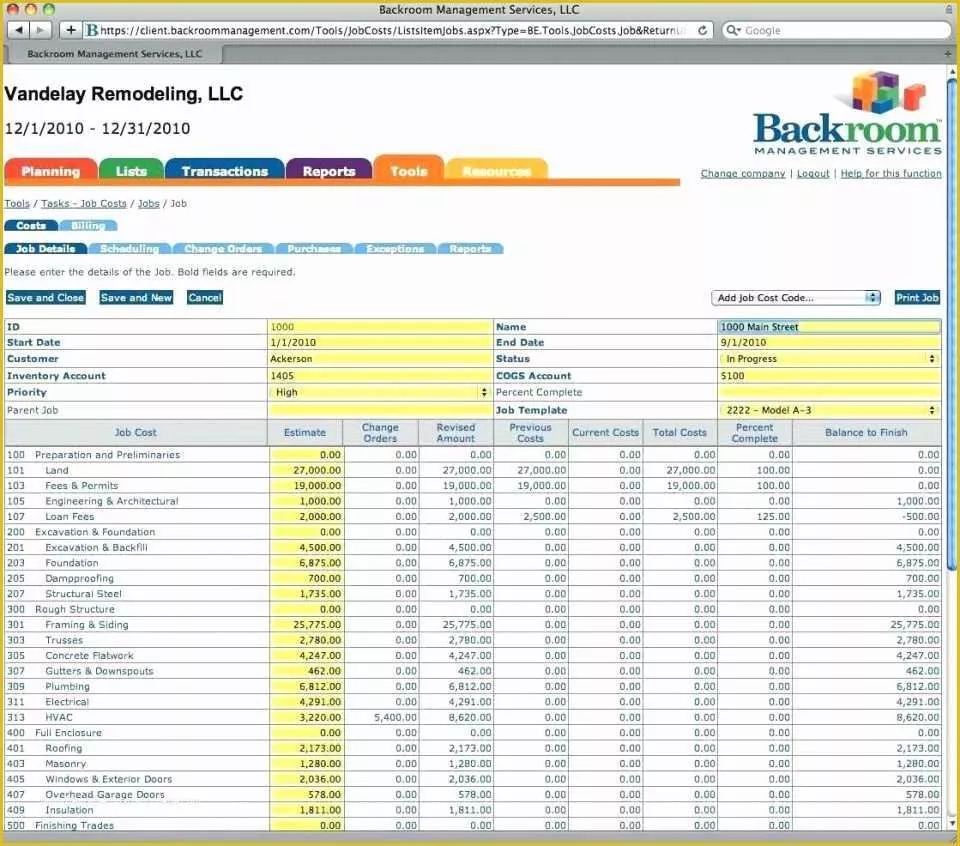Open the Transactions tab
The width and height of the screenshot is (960, 846).
coord(225,171)
